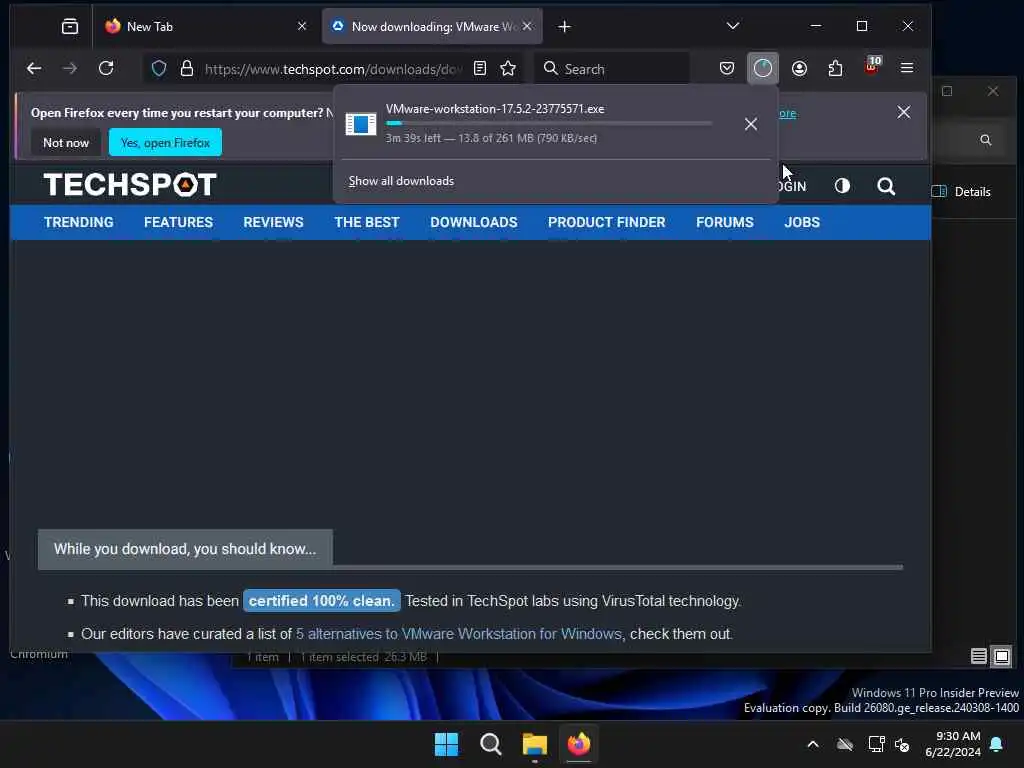Open FORUMS navigation item
1024x768 pixels.
point(724,222)
